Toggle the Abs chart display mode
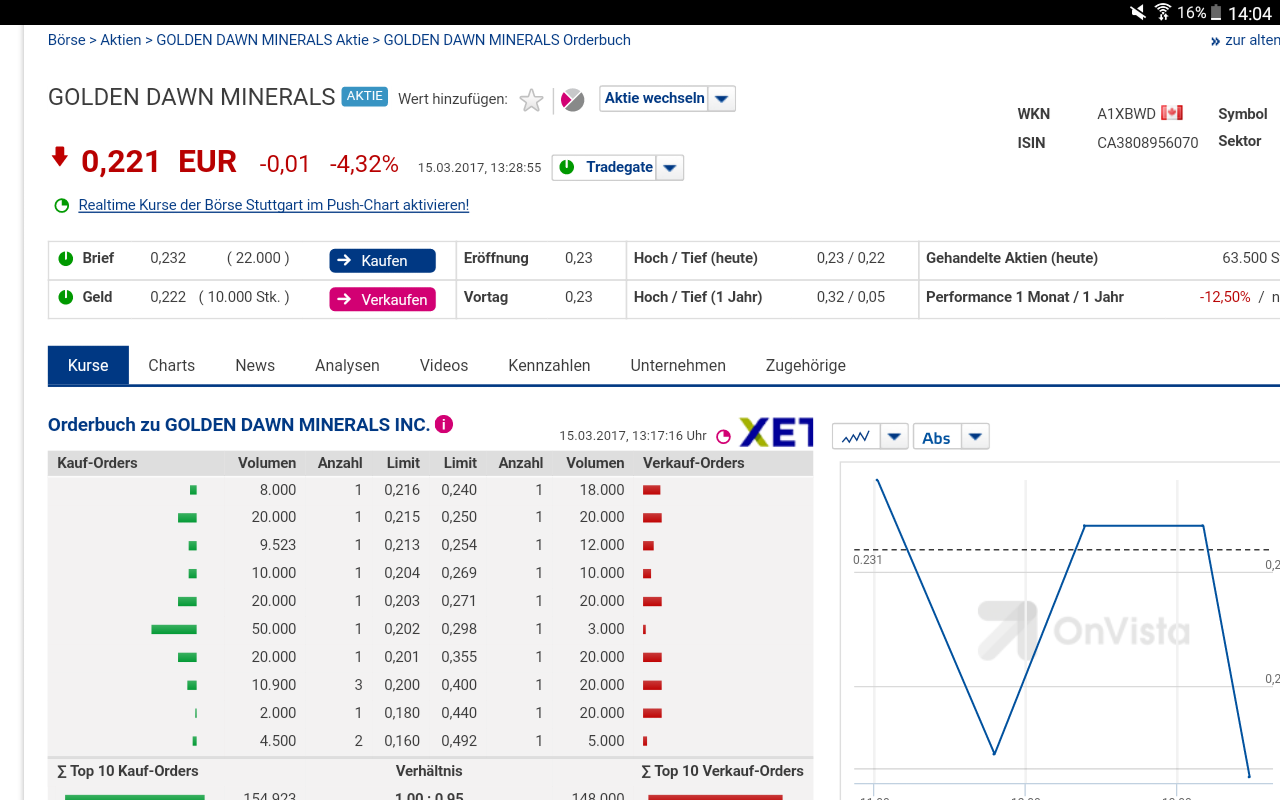This screenshot has height=800, width=1280. pos(937,437)
